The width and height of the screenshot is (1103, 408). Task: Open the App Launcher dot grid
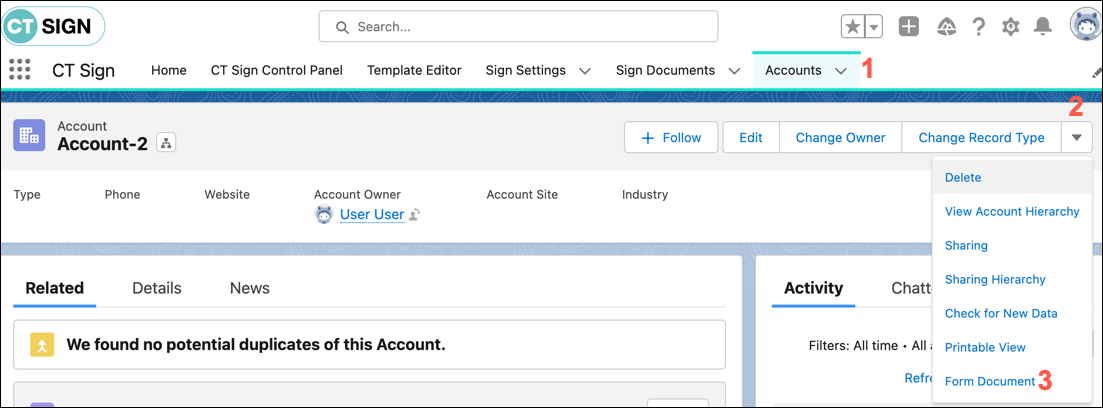20,70
